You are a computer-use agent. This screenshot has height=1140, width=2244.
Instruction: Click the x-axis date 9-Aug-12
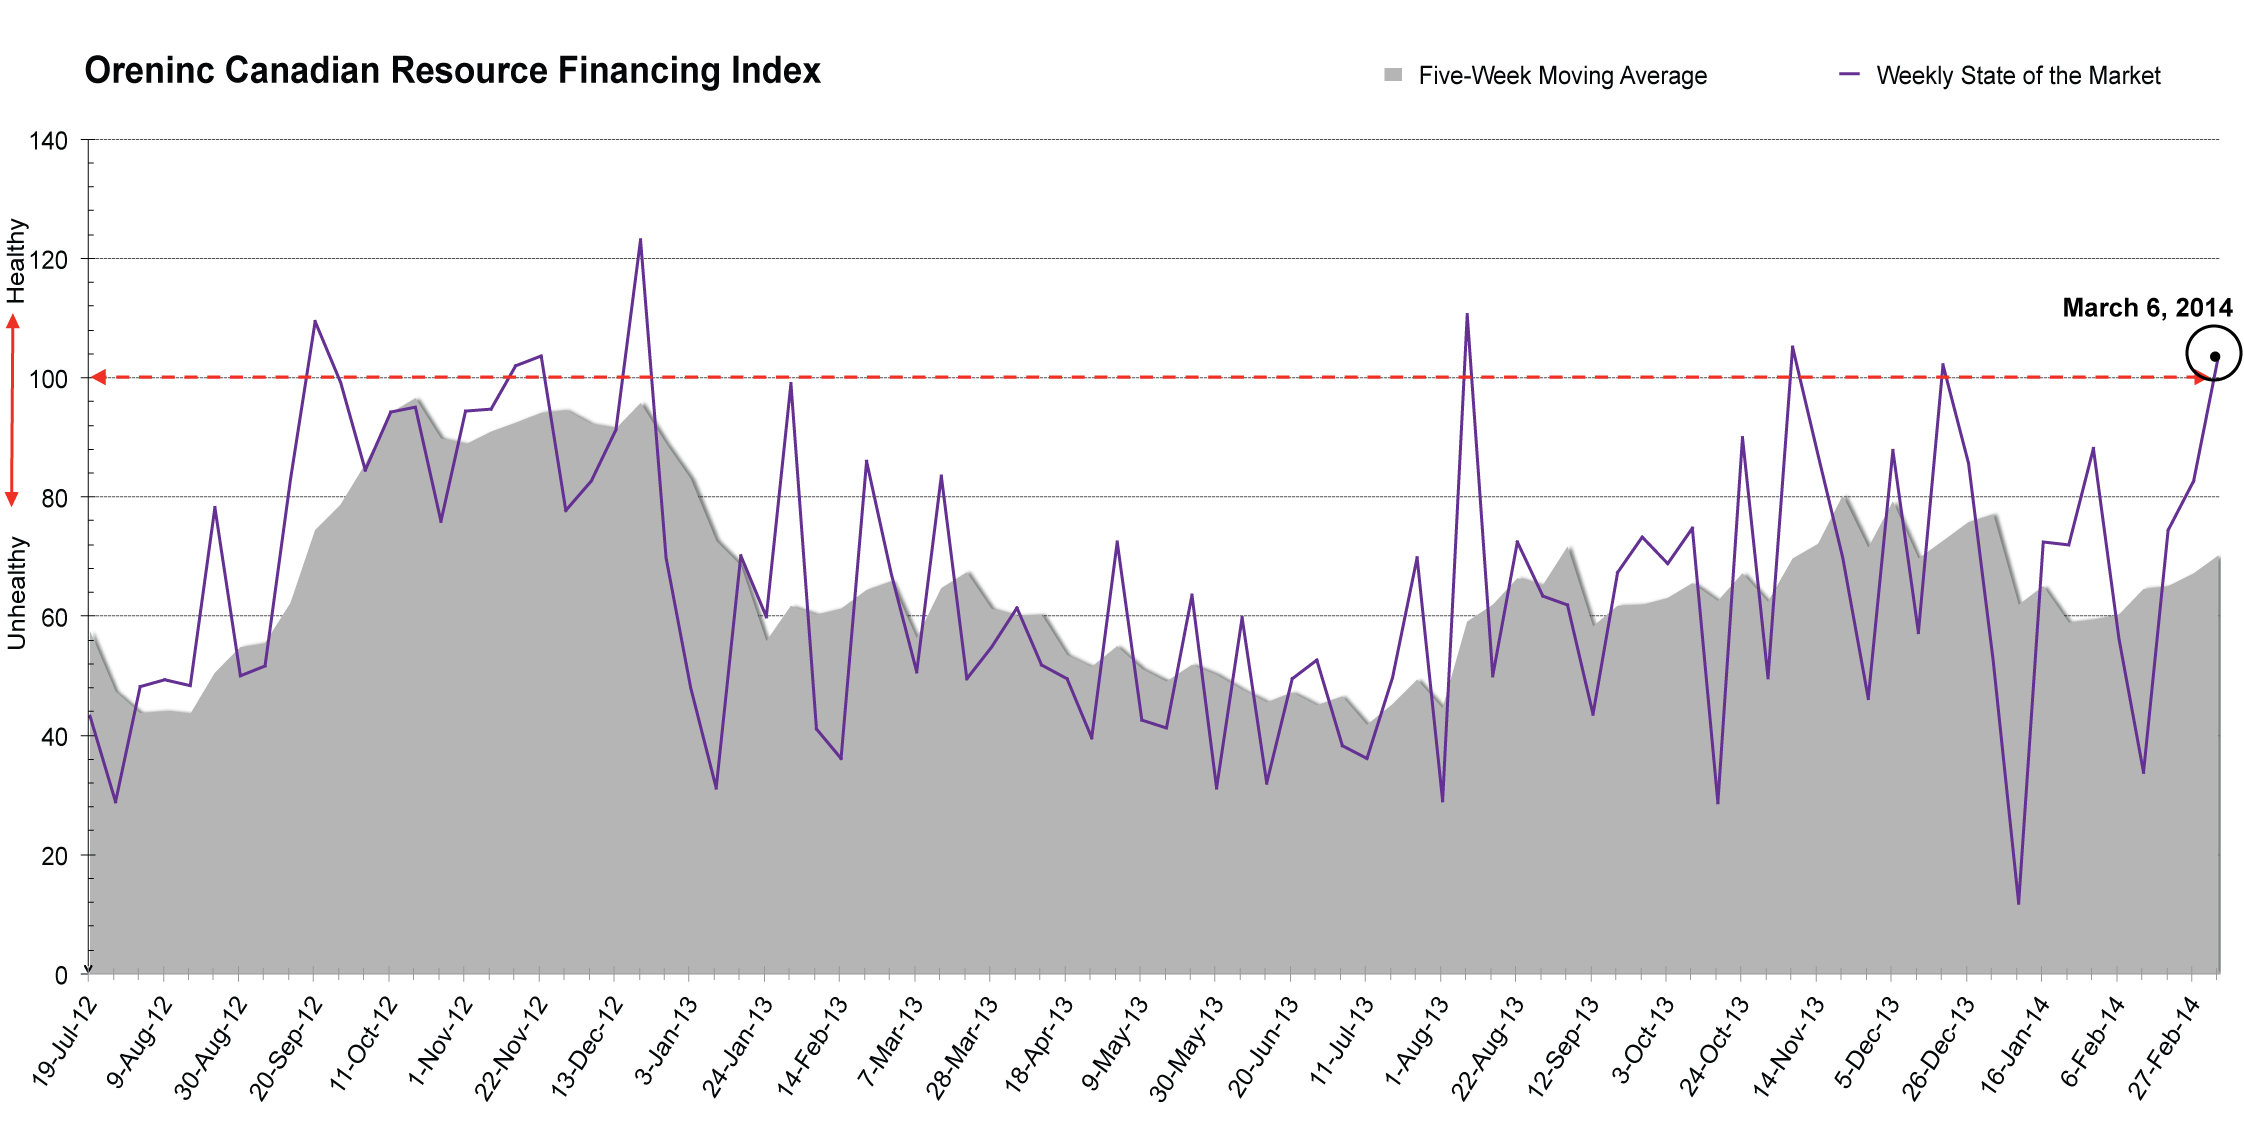point(139,1042)
